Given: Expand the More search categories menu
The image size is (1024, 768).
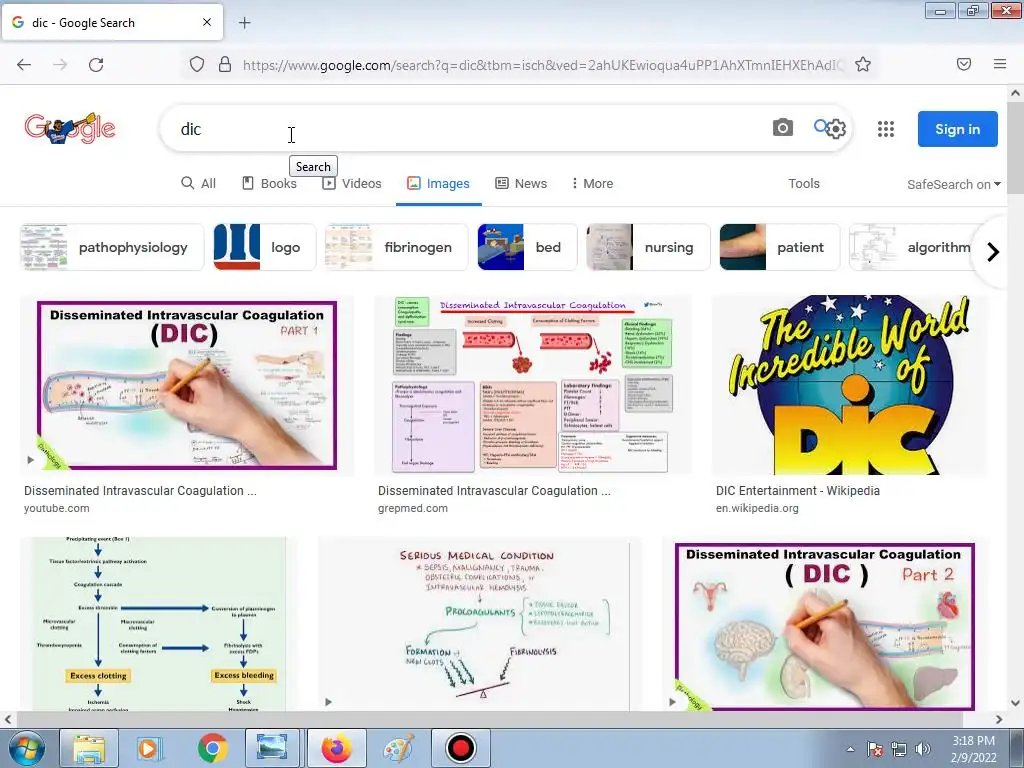Looking at the screenshot, I should point(592,184).
